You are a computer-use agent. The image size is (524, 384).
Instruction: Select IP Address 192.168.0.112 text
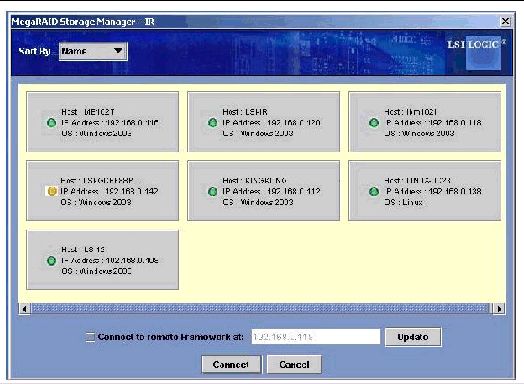click(271, 191)
